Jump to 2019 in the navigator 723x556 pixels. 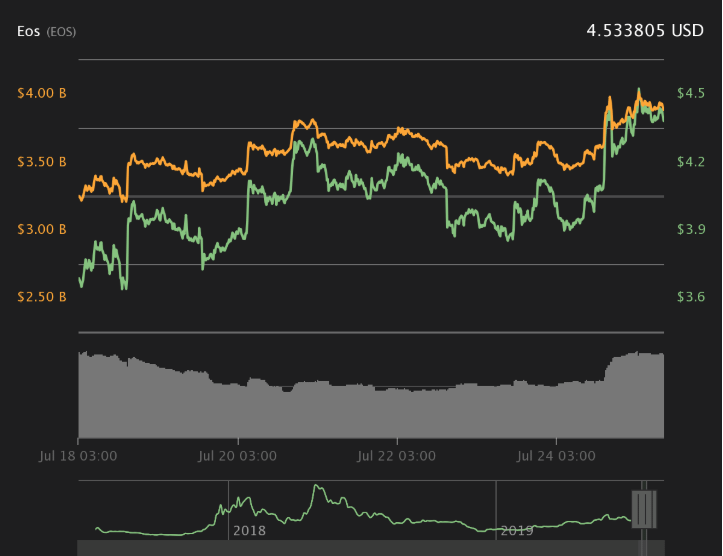pyautogui.click(x=516, y=530)
